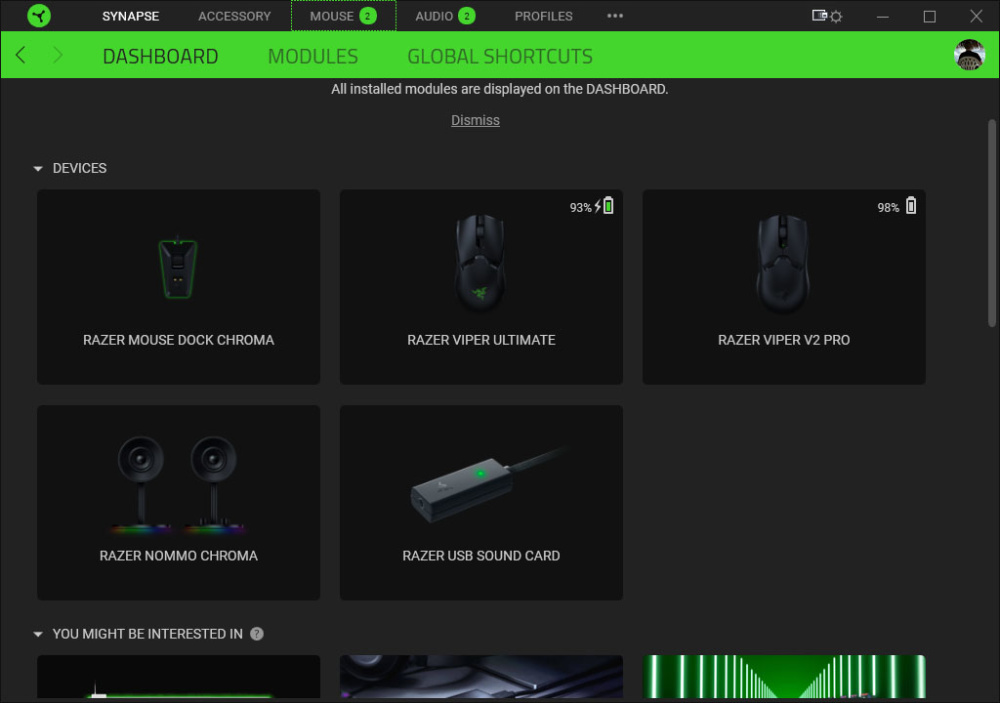The height and width of the screenshot is (703, 1000).
Task: Click the Razer Viper V2 Pro label
Action: 784,340
